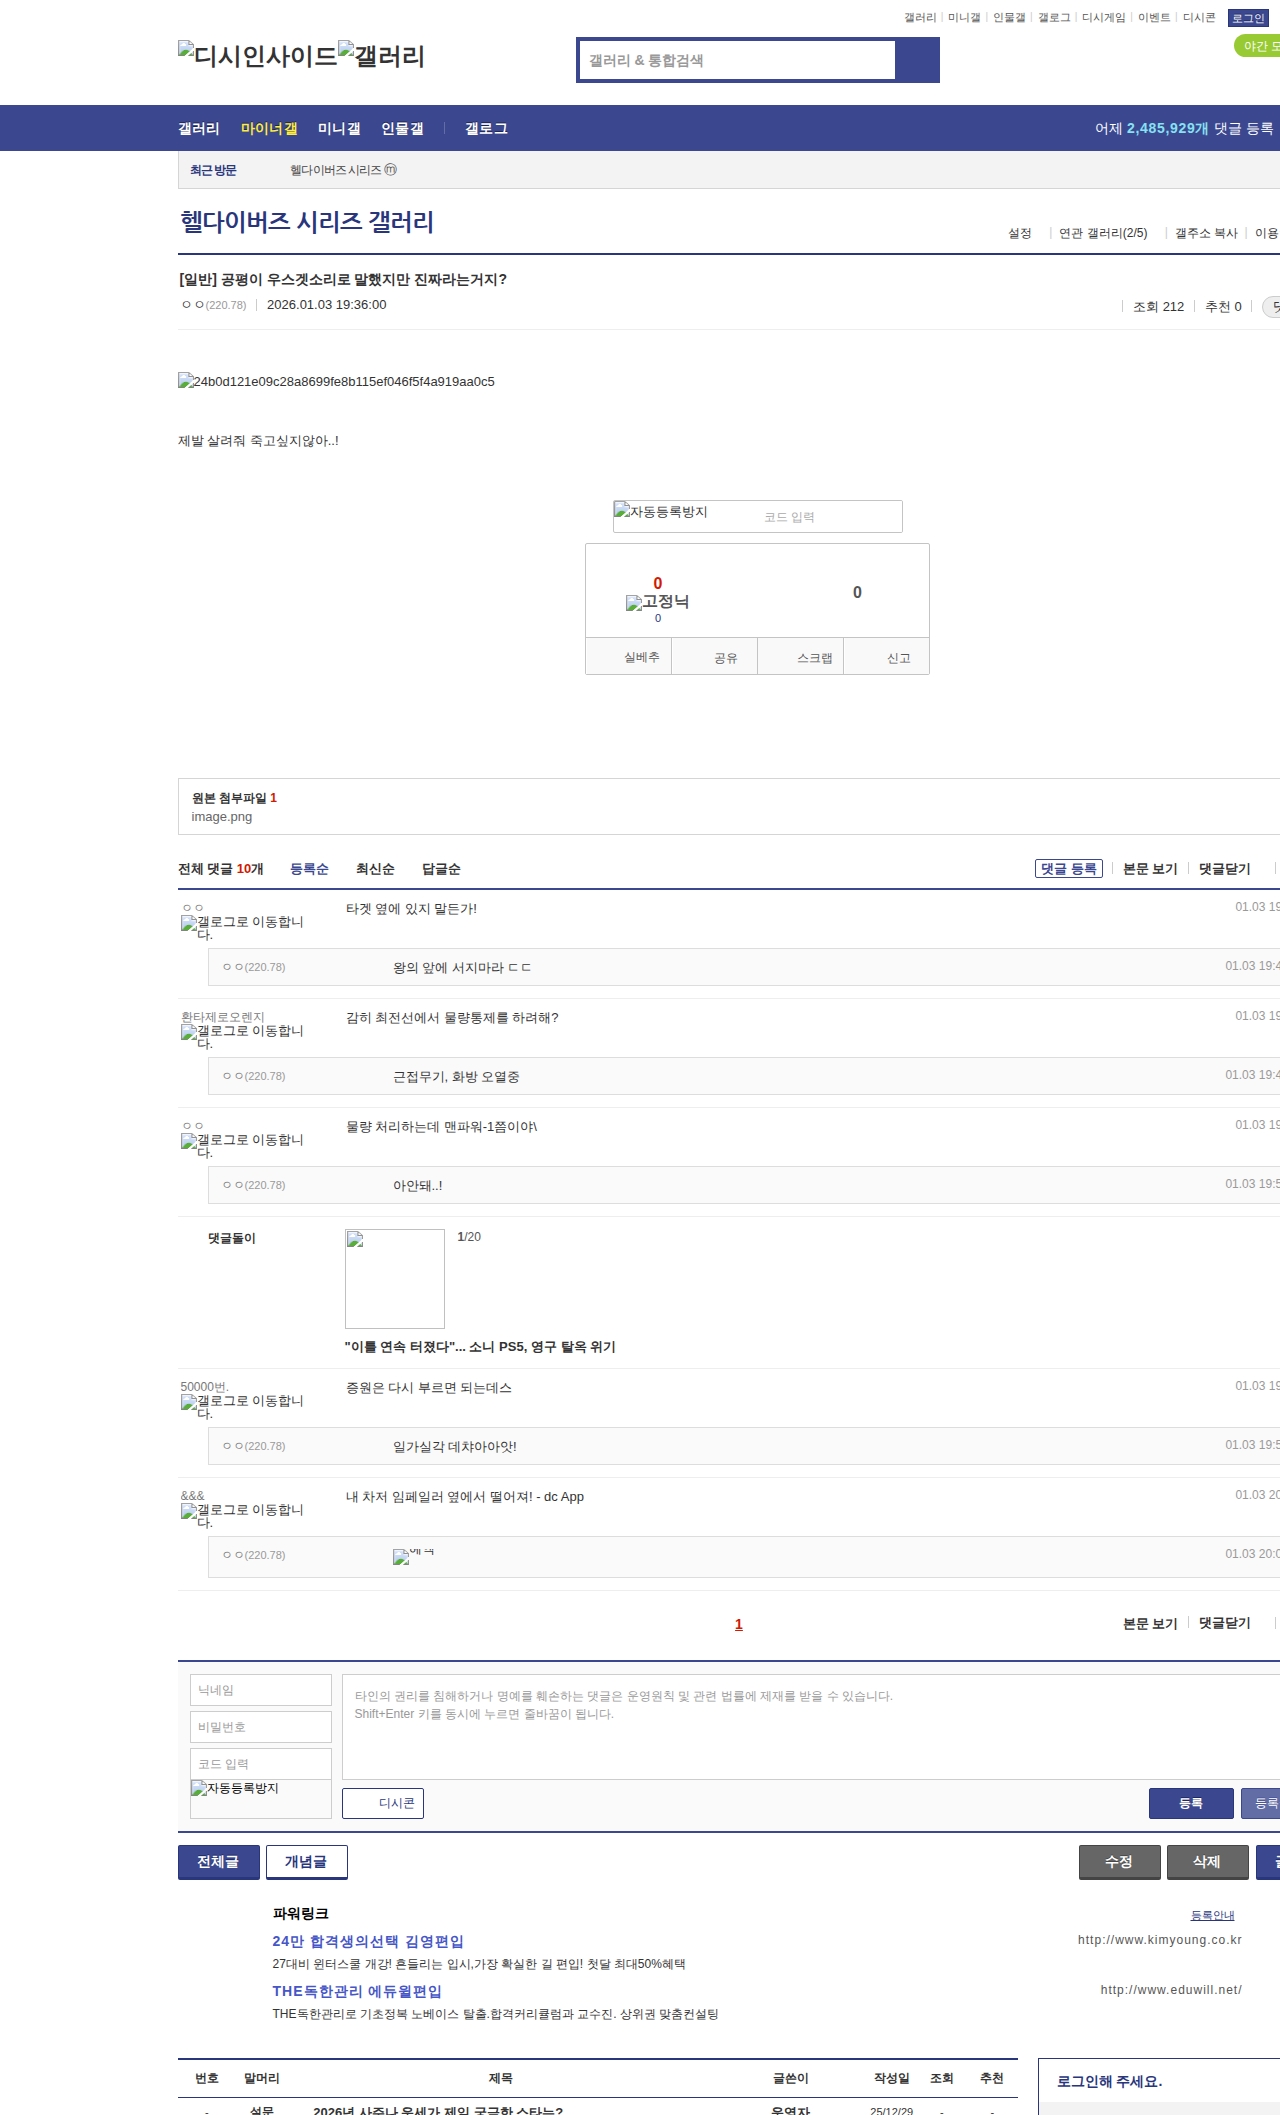1280x2115 pixels.
Task: Collapse comments with the top 댓글닫기
Action: click(x=1224, y=869)
